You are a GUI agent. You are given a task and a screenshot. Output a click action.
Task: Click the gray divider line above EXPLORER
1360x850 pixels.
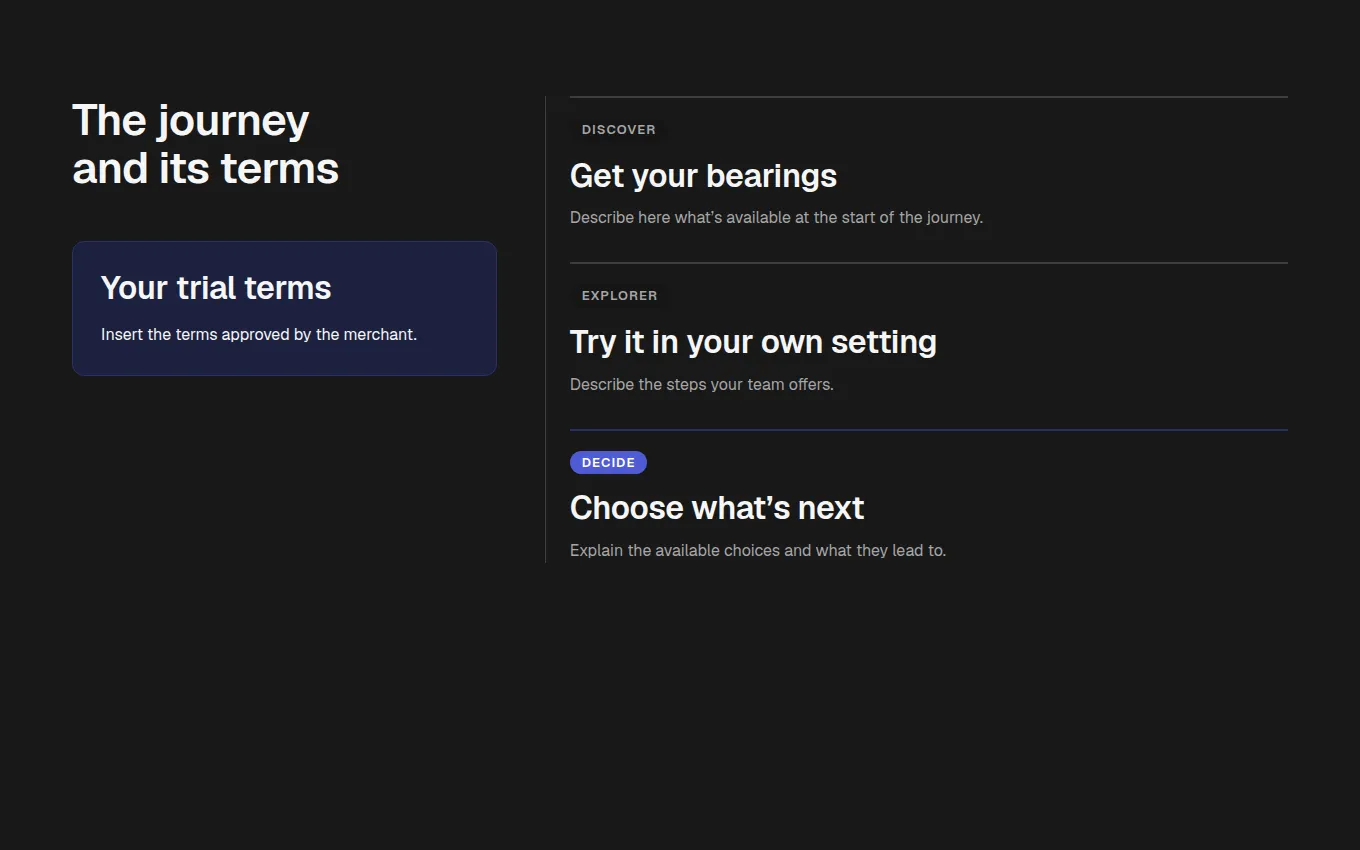tap(928, 263)
